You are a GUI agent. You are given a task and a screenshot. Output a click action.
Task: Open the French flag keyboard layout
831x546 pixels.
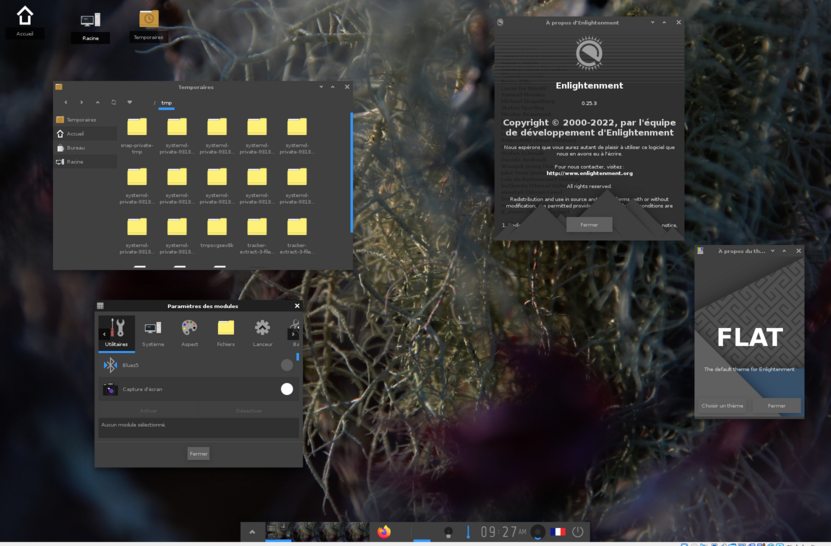click(558, 532)
